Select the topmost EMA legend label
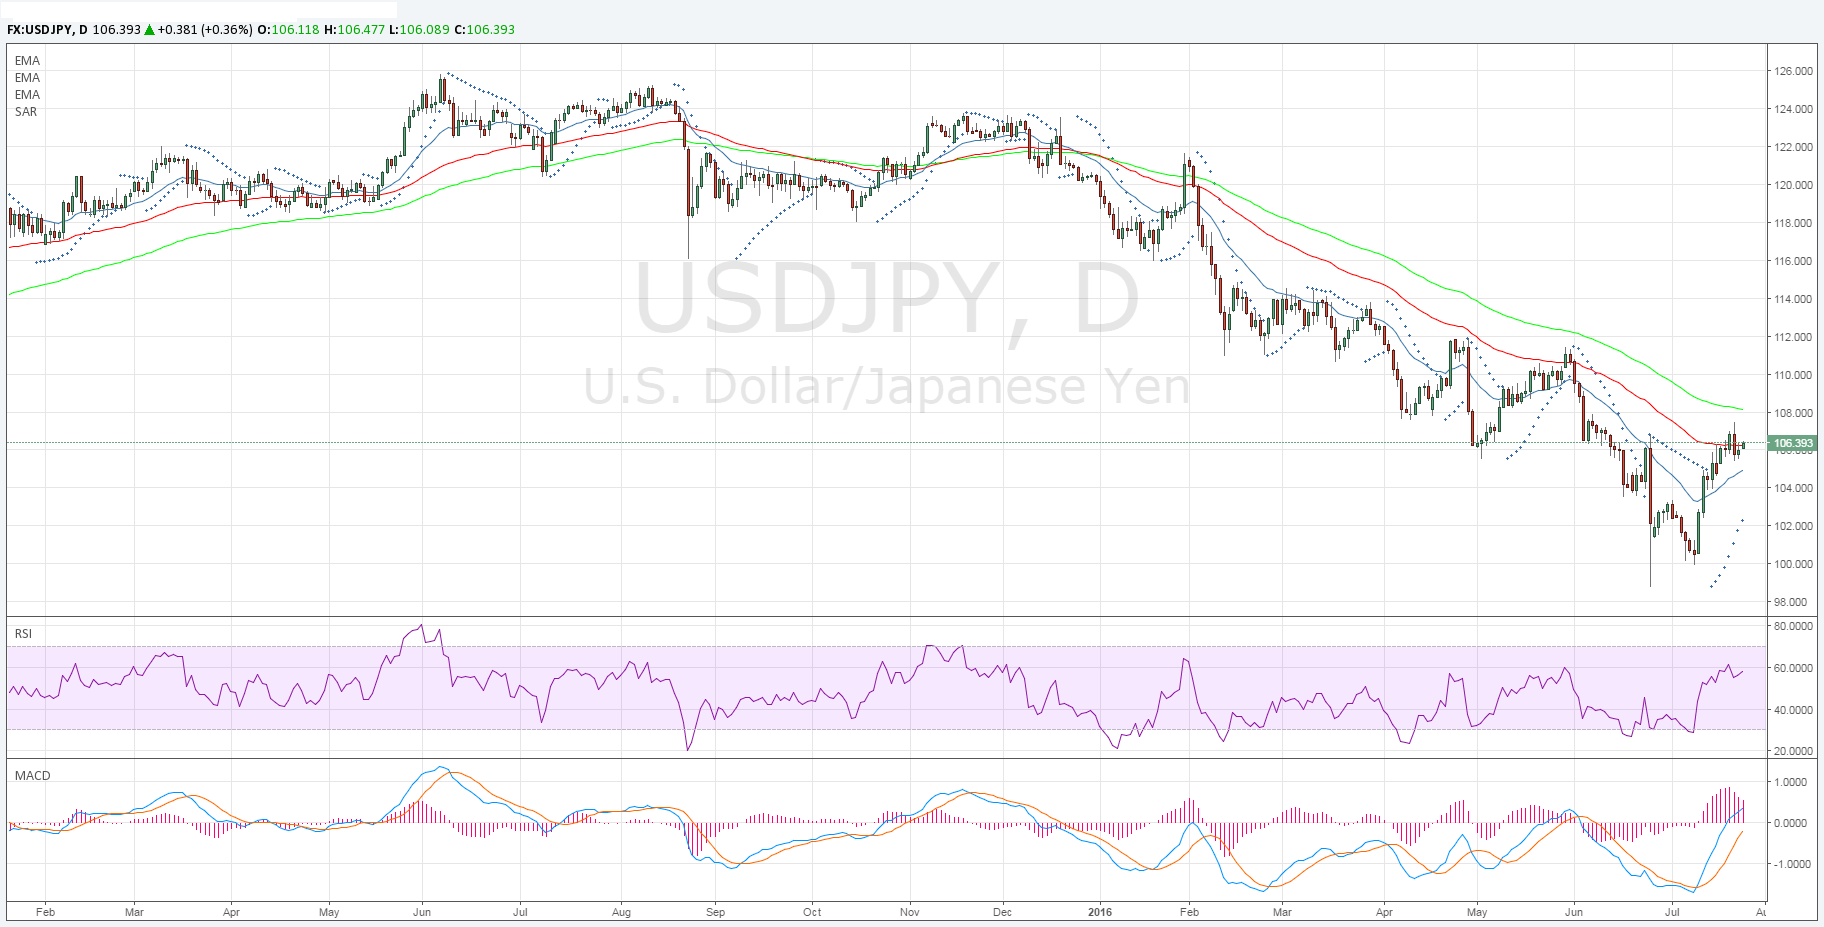Screen dimensions: 1824x927 [27, 61]
